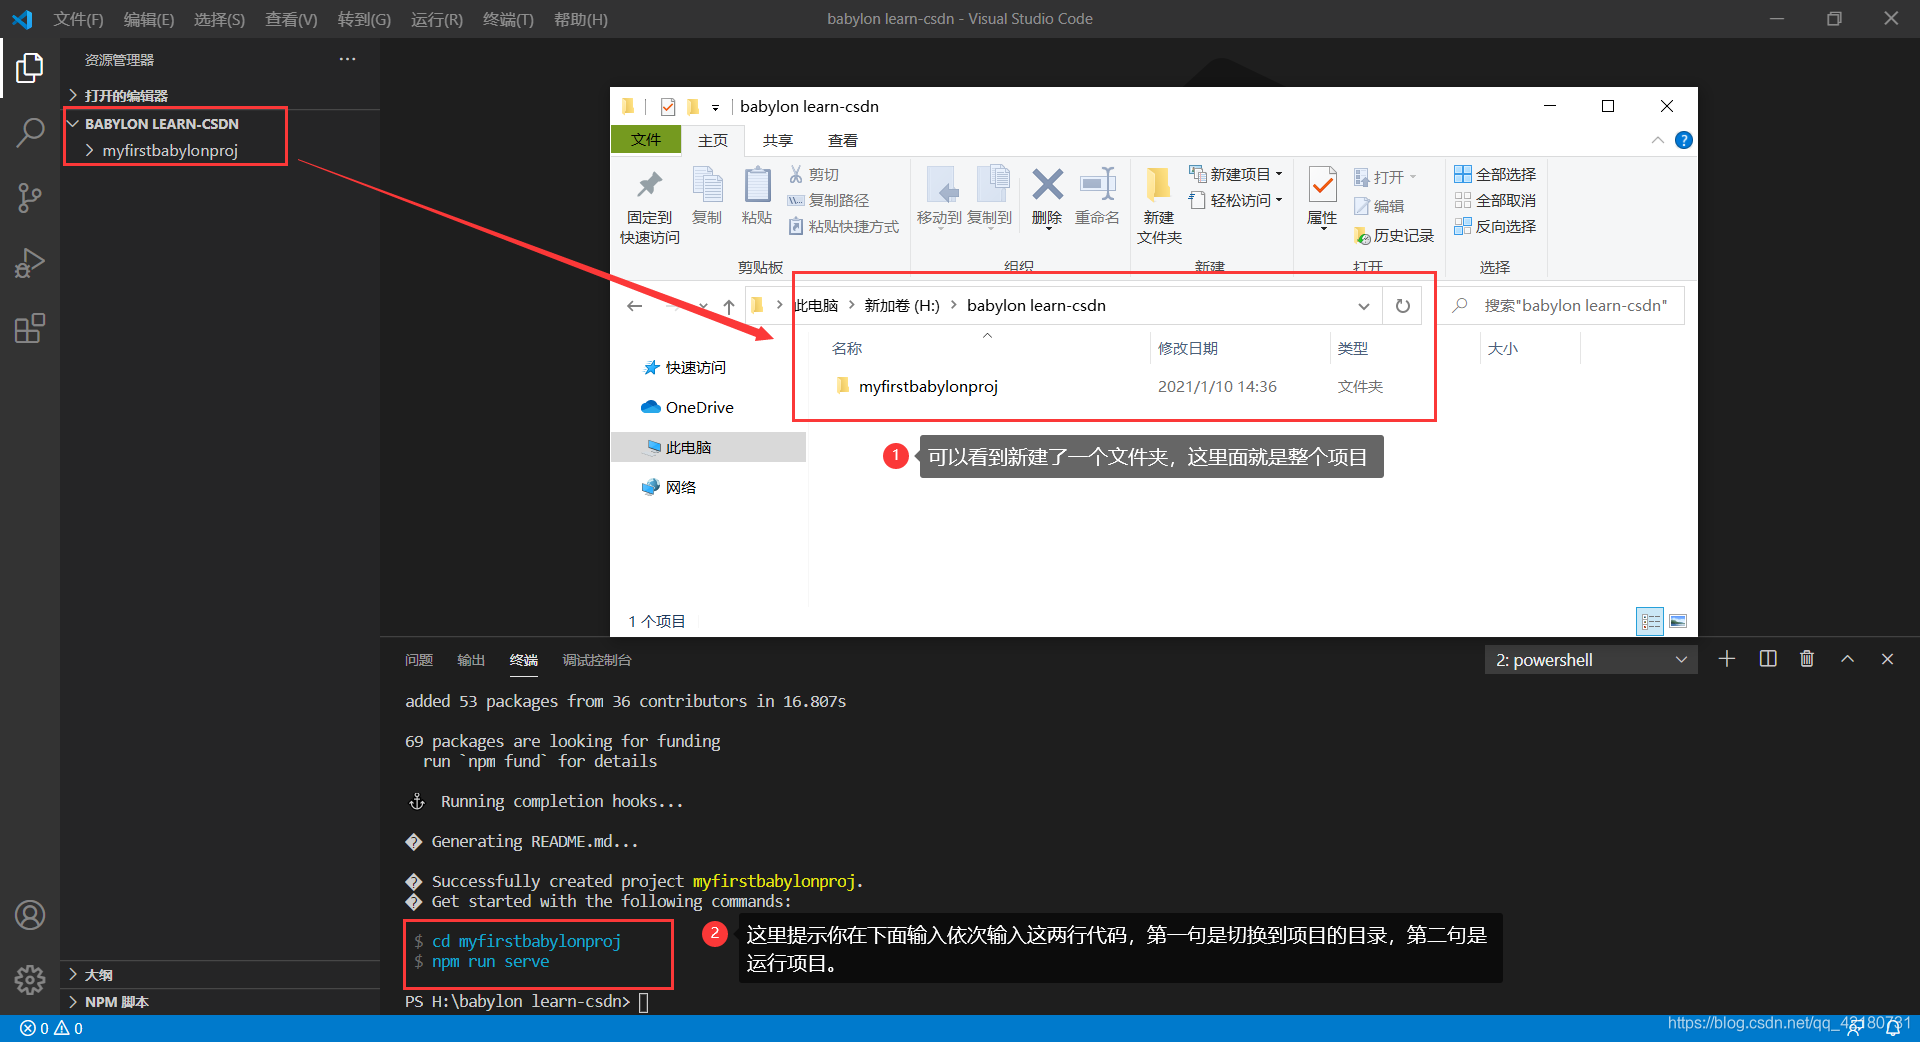Open Source Control view in activity bar

point(30,198)
